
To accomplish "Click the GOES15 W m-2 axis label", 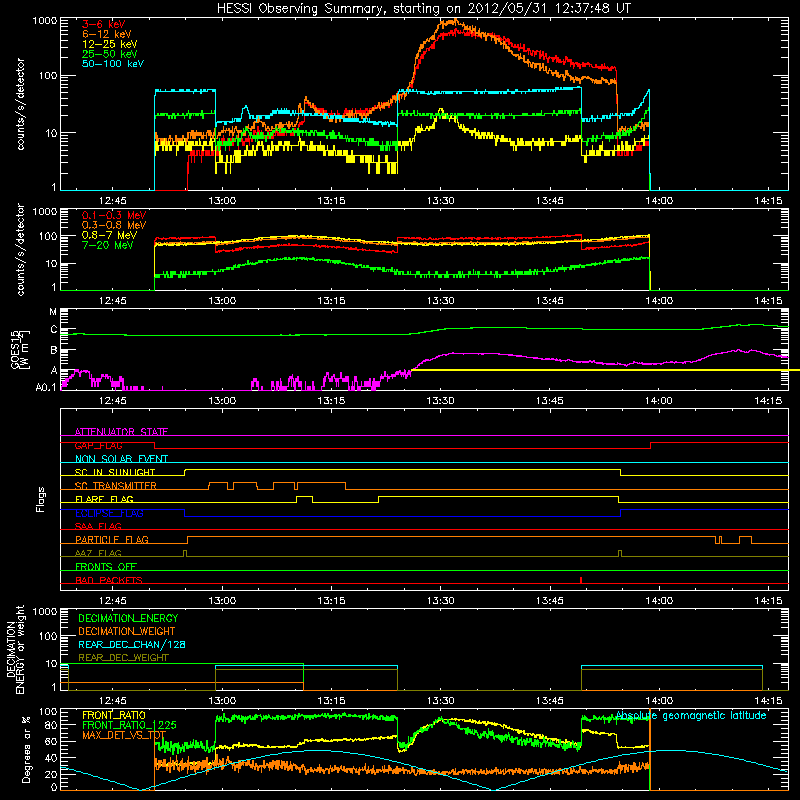I will pyautogui.click(x=20, y=349).
